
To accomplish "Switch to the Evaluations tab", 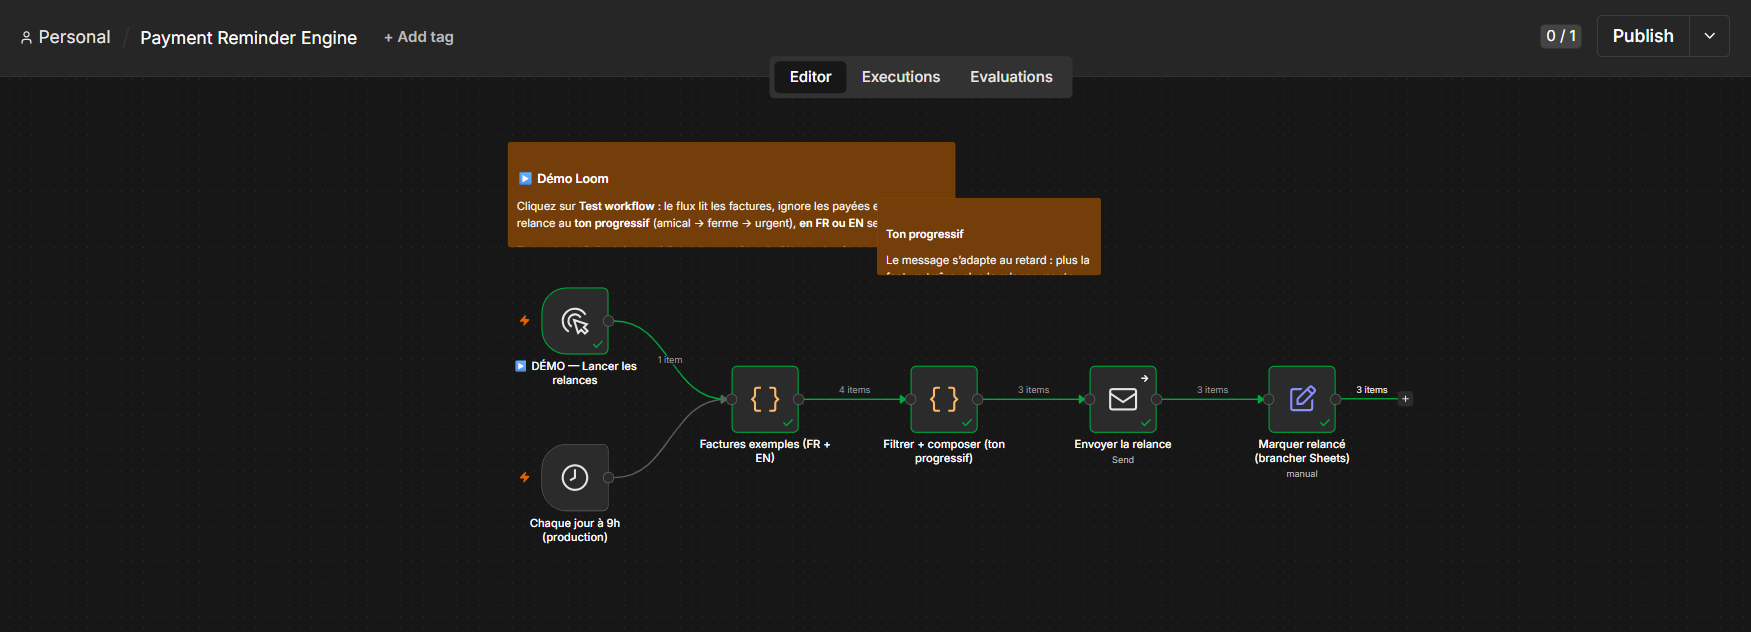I will (1011, 77).
